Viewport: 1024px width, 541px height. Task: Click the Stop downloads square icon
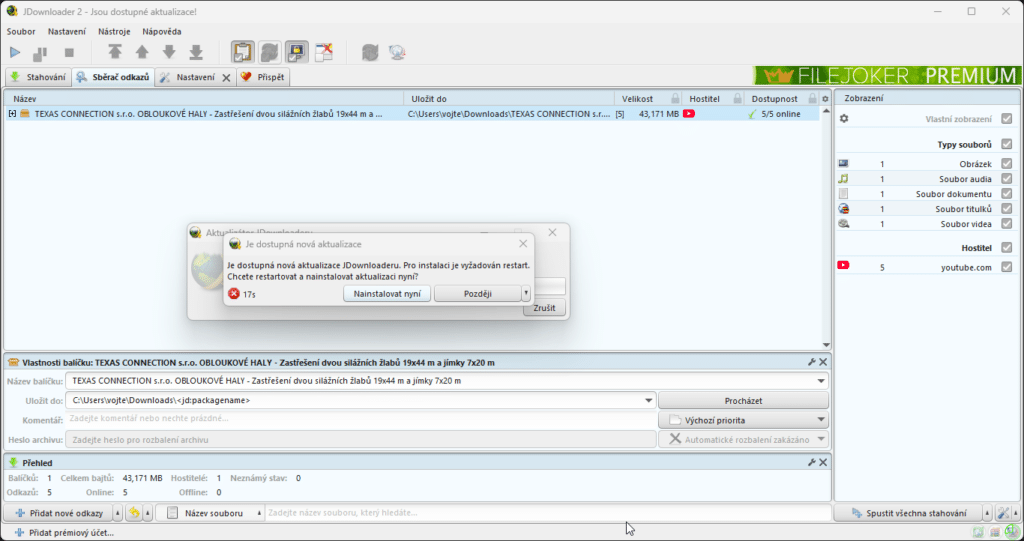69,52
